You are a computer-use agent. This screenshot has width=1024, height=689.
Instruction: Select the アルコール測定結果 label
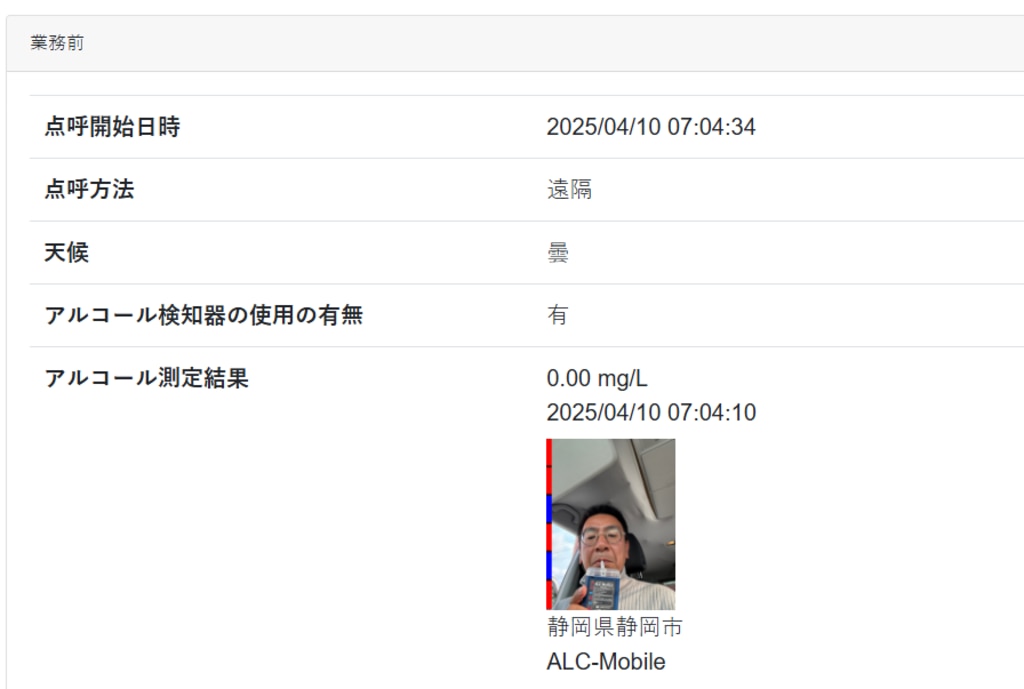[146, 378]
